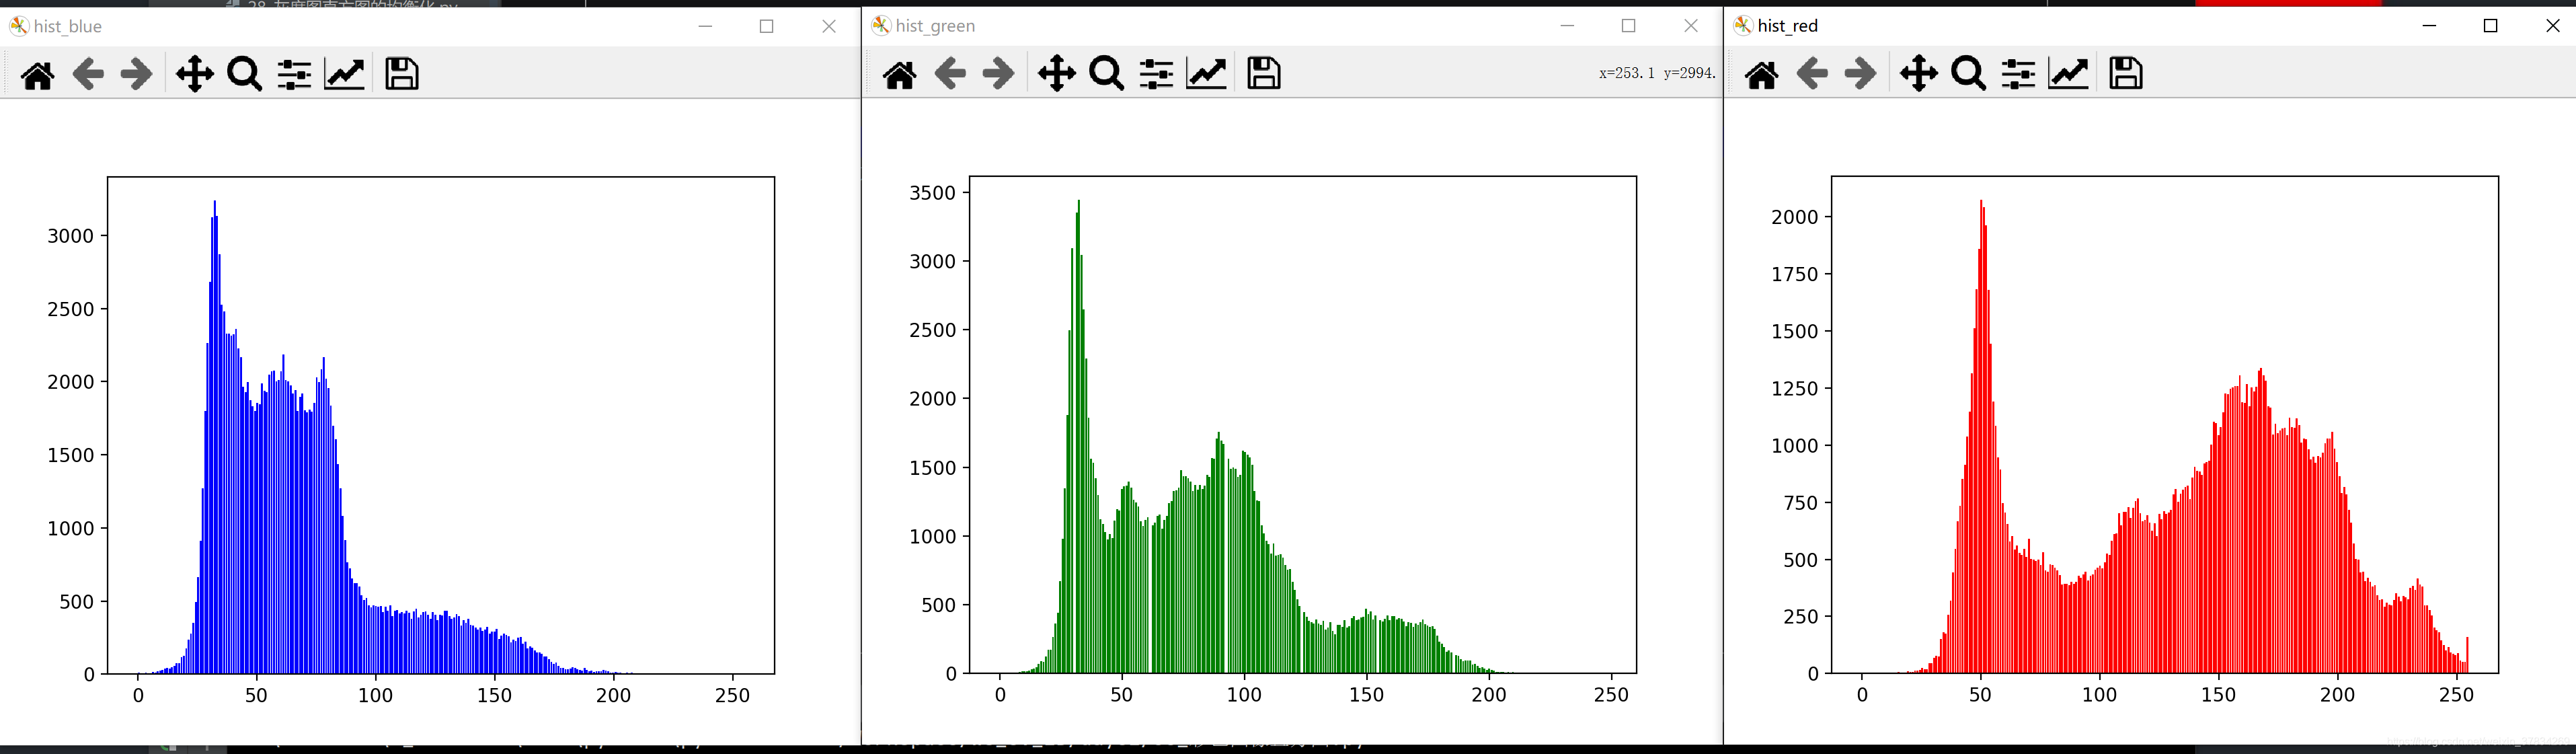Close the hist_blue window
The image size is (2576, 754).
click(829, 26)
